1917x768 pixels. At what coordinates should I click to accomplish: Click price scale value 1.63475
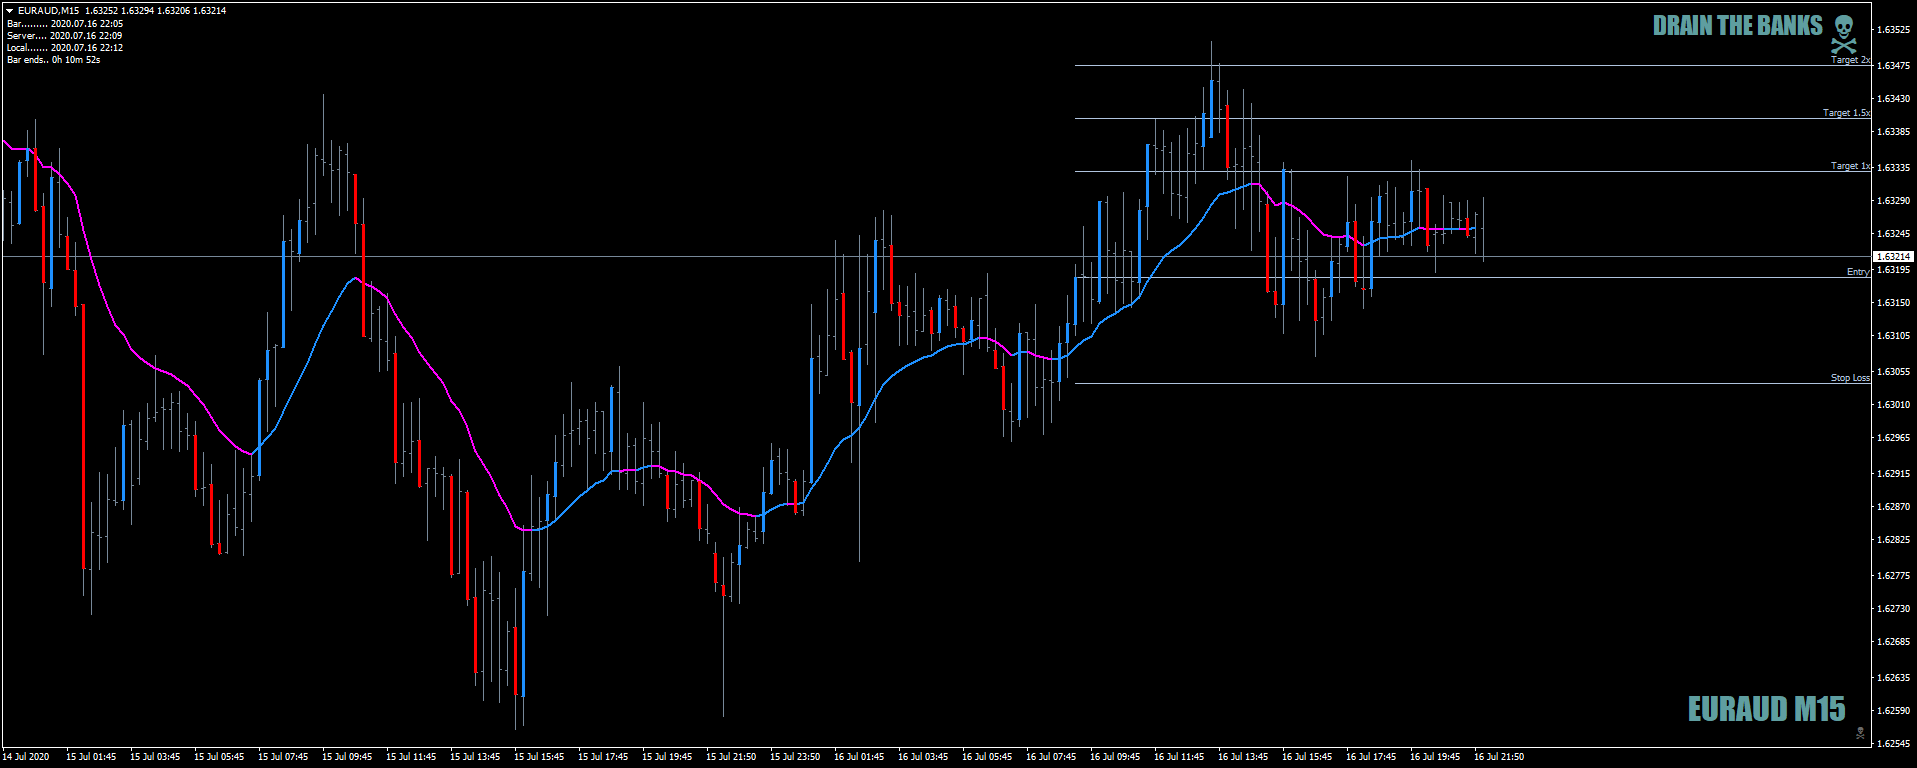[1894, 66]
